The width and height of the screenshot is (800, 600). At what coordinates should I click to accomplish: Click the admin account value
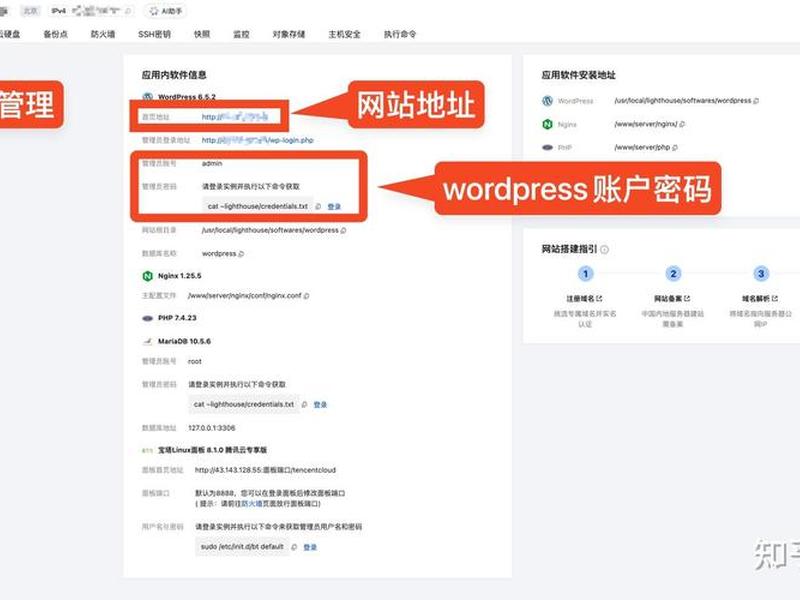[212, 163]
